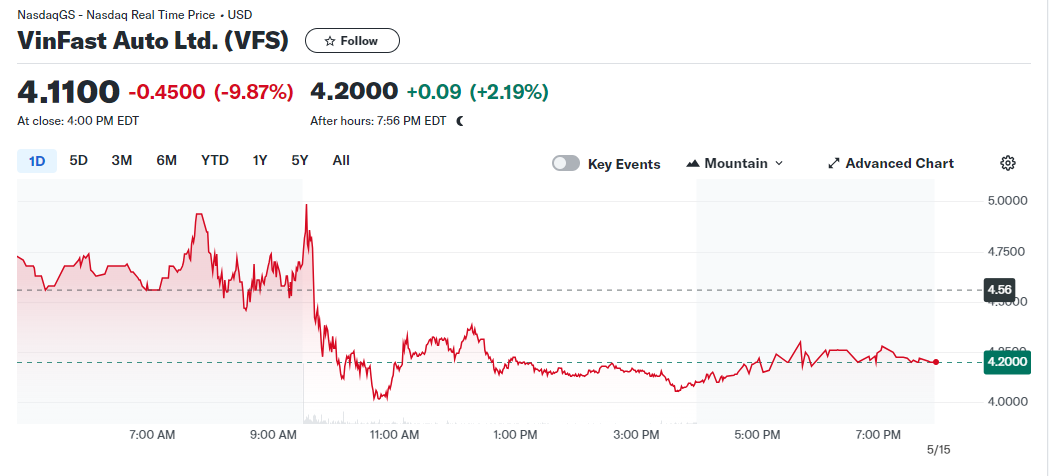The image size is (1049, 476).
Task: Click the VinFast Auto Ltd. (VFS) title
Action: pyautogui.click(x=153, y=41)
